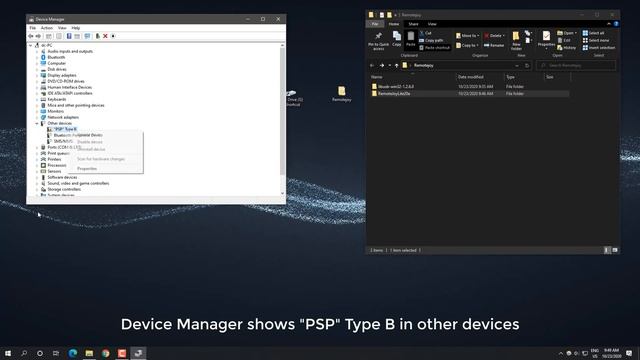Select the libusb-win32 folder row
640x360 pixels.
469,87
